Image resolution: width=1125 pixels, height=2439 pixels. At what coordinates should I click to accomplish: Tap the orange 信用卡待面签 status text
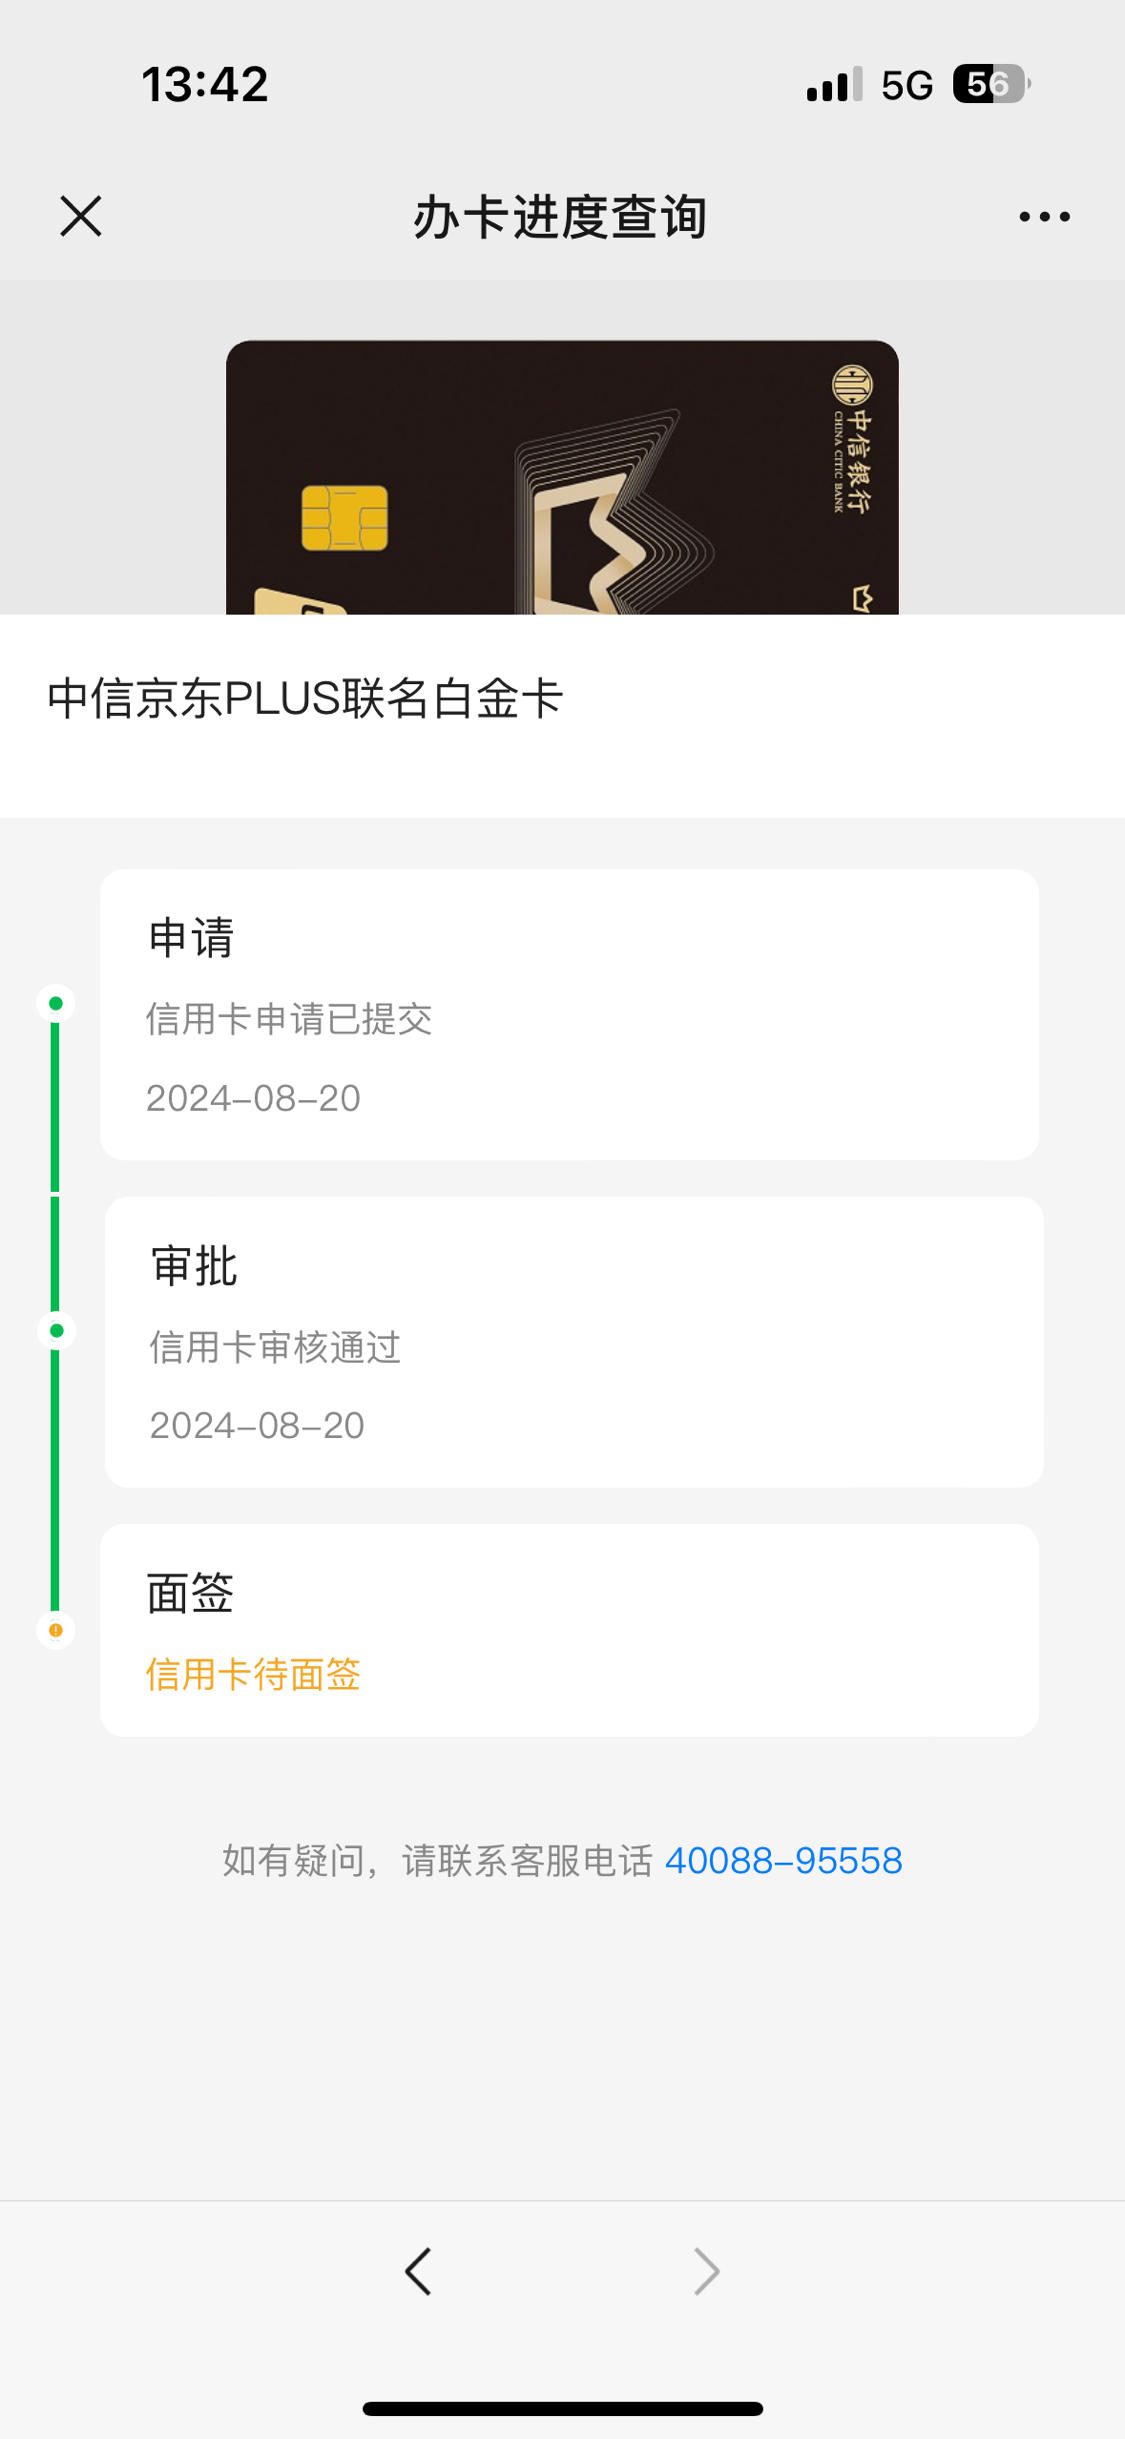tap(253, 1674)
